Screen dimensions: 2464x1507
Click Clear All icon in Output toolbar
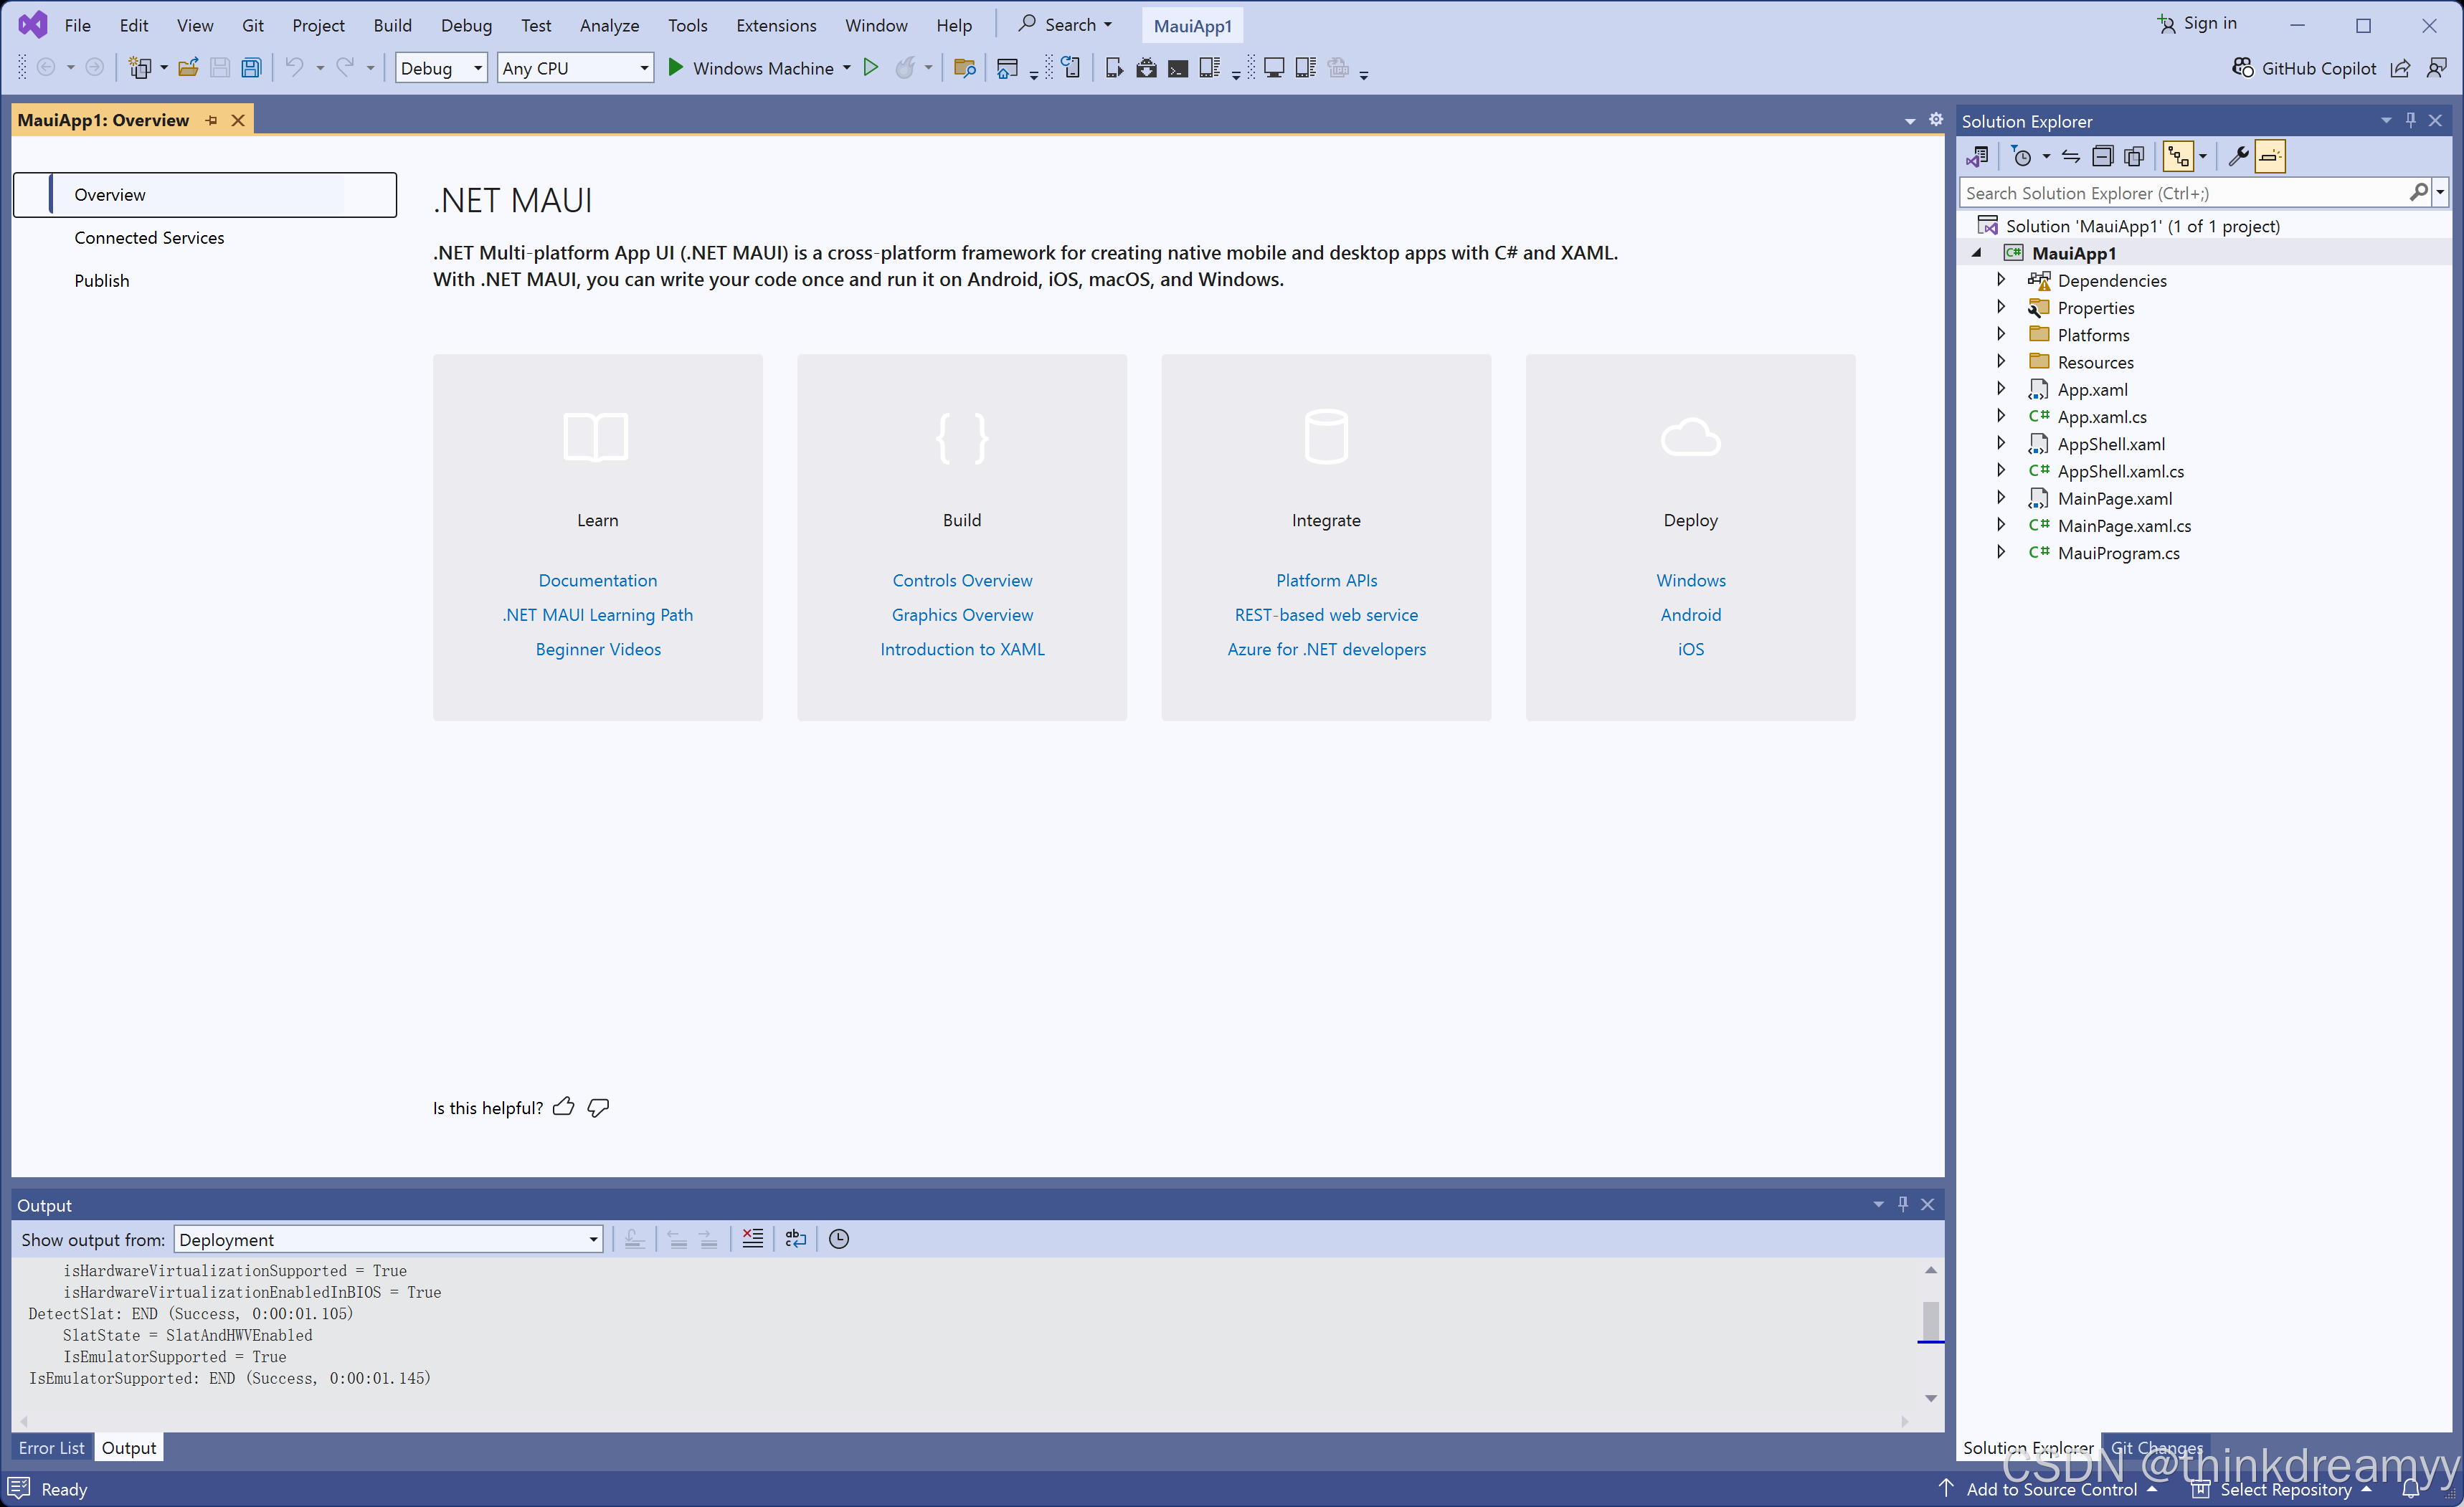pos(753,1239)
